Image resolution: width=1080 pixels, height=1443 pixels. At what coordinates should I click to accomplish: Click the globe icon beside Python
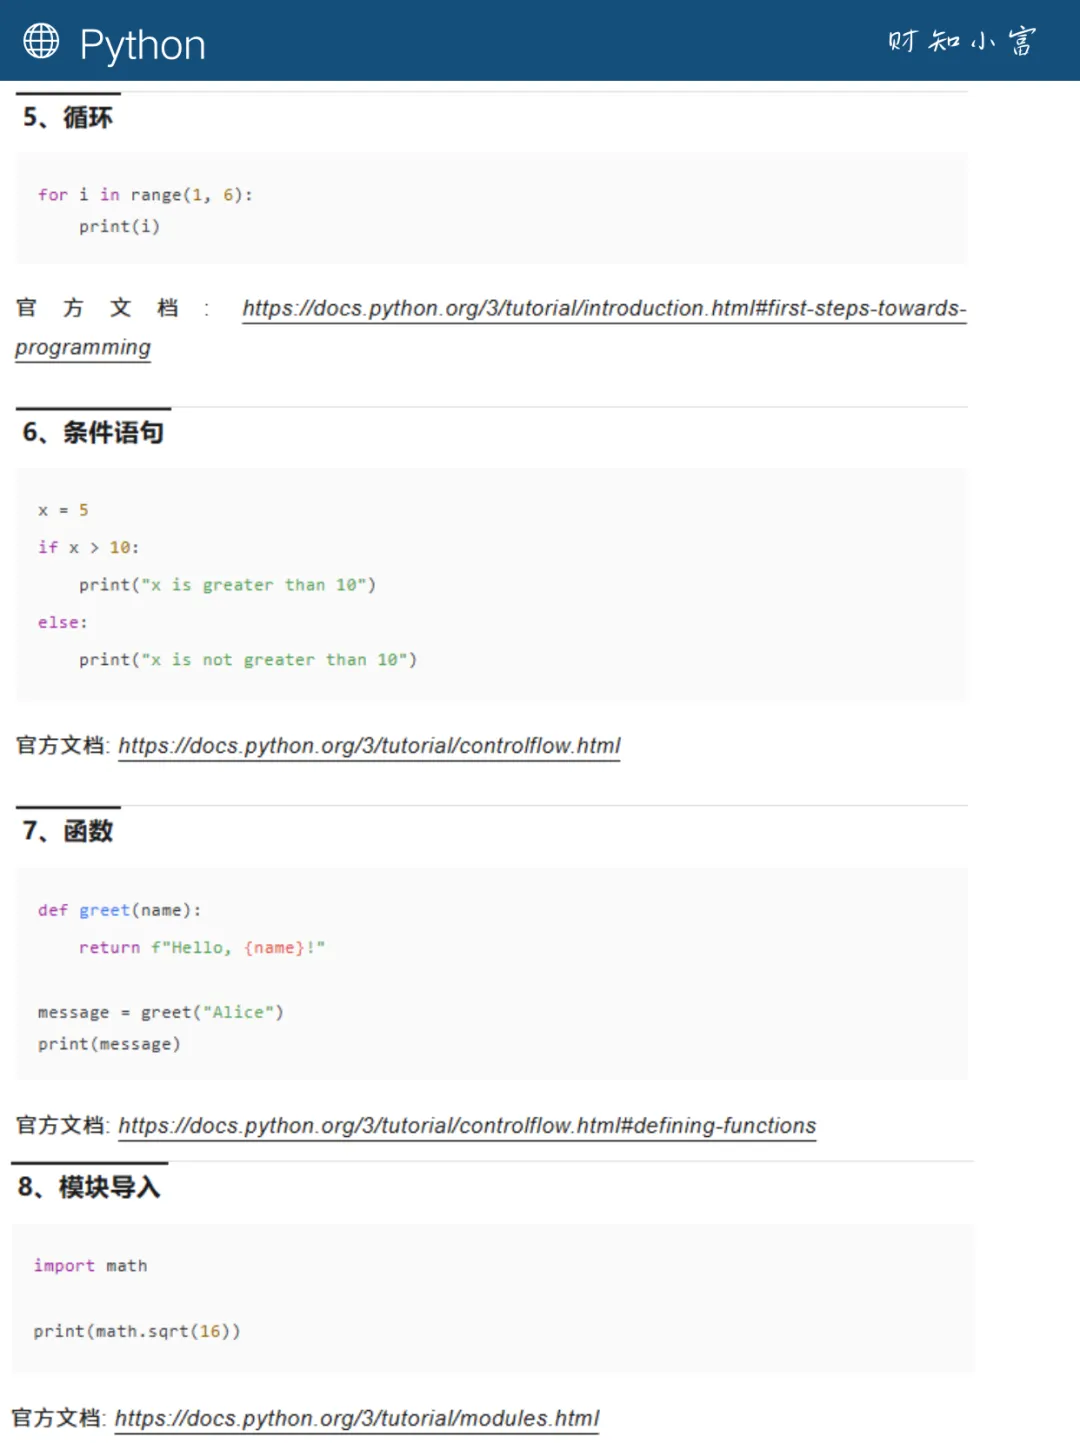41,41
